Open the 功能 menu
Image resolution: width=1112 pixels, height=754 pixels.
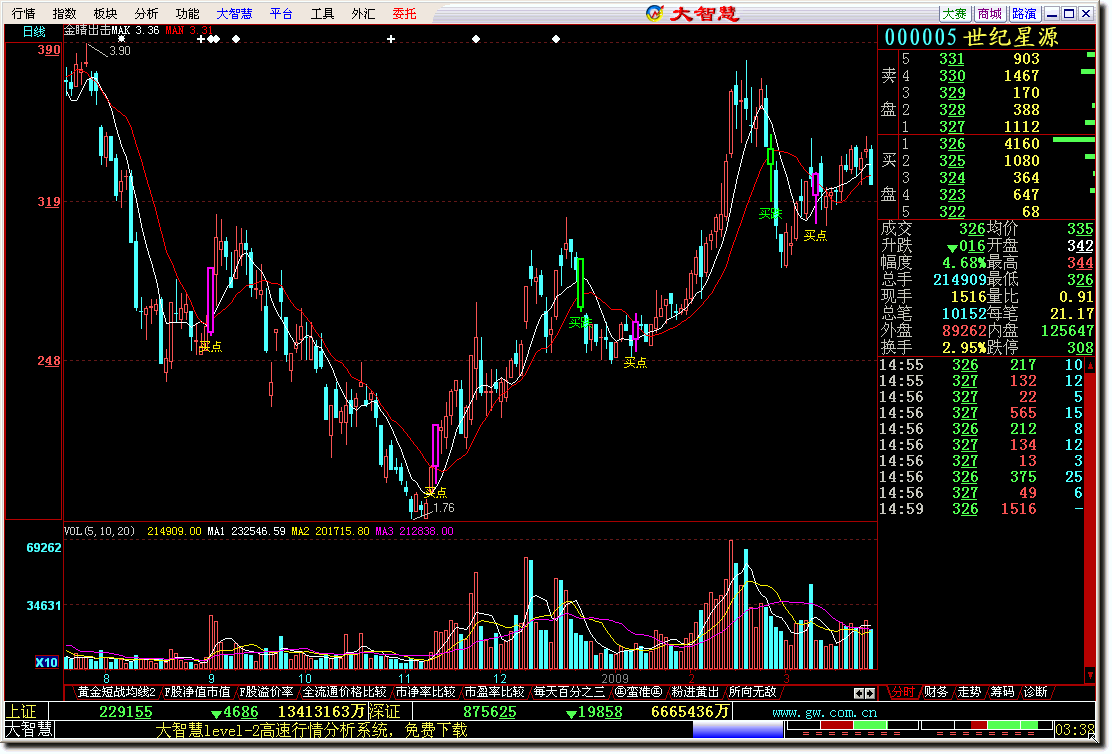[187, 13]
